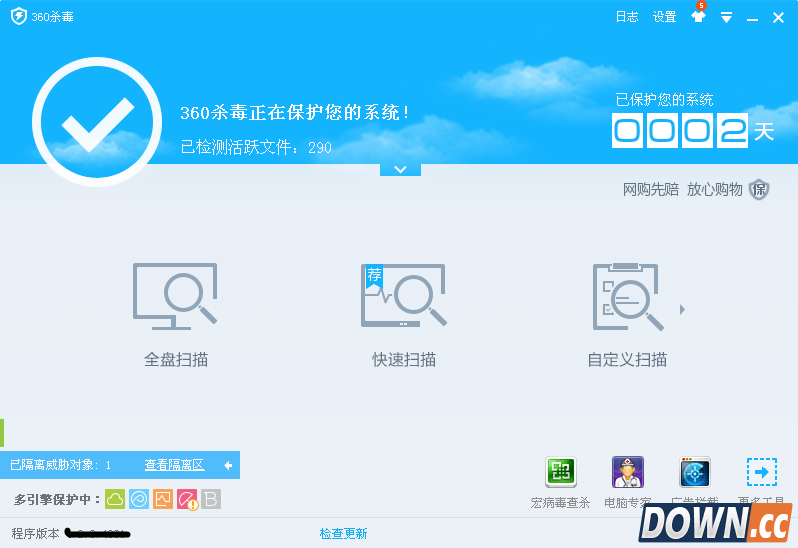Viewport: 798px width, 548px height.
Task: Open 网购先赔 放心购物 link
Action: coord(682,190)
